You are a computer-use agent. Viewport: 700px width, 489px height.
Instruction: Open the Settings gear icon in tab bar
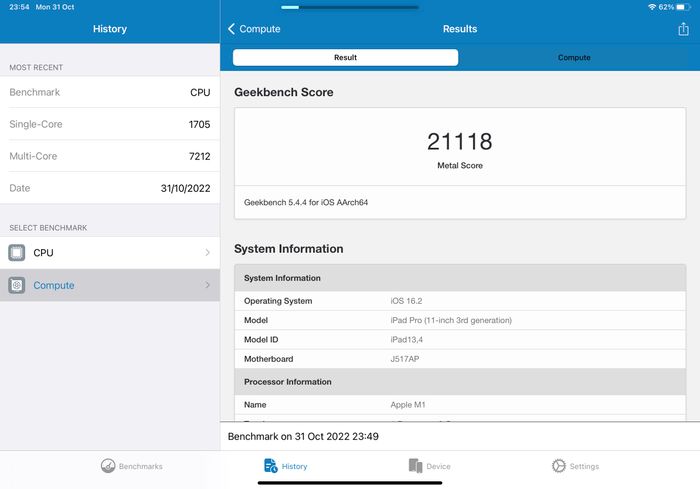558,466
